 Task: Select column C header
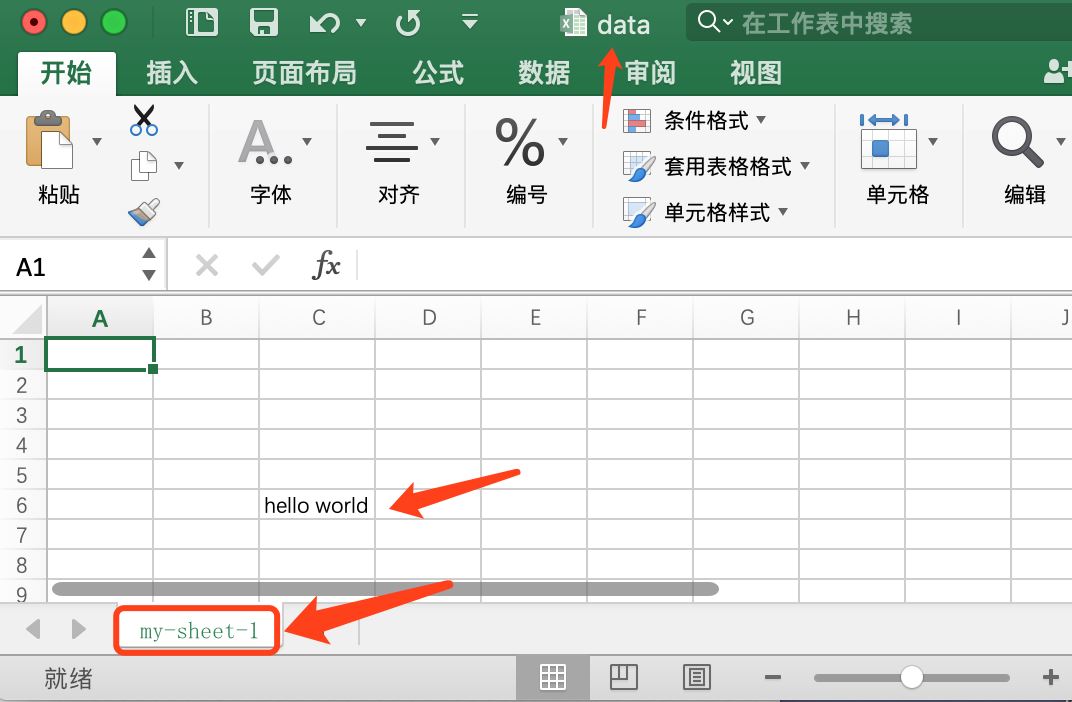pyautogui.click(x=317, y=318)
